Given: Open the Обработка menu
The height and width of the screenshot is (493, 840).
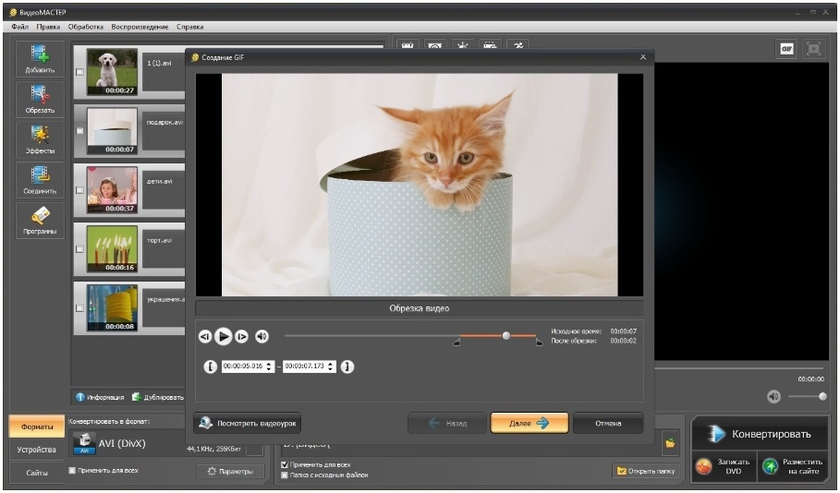Looking at the screenshot, I should (x=86, y=26).
